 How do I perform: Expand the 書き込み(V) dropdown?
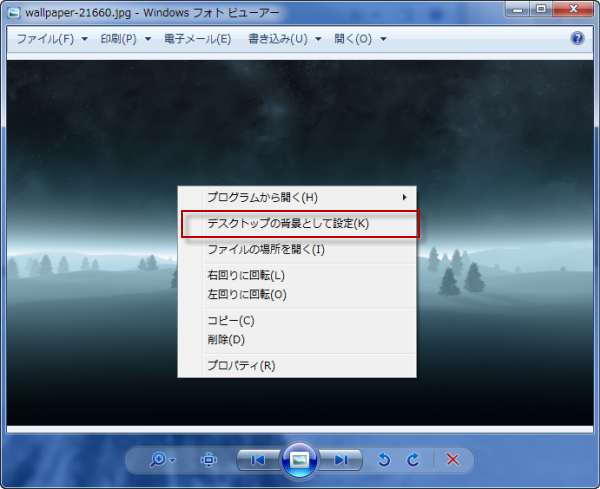(284, 39)
